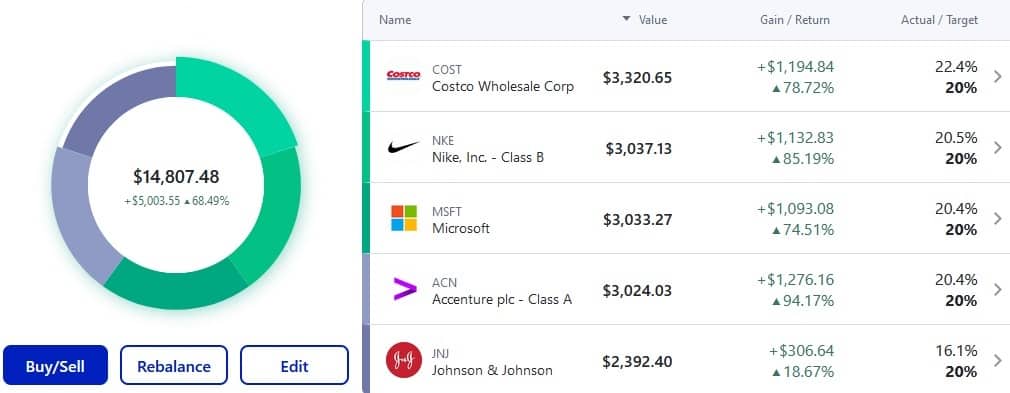Click the Costco logo icon
1010x393 pixels.
point(403,75)
